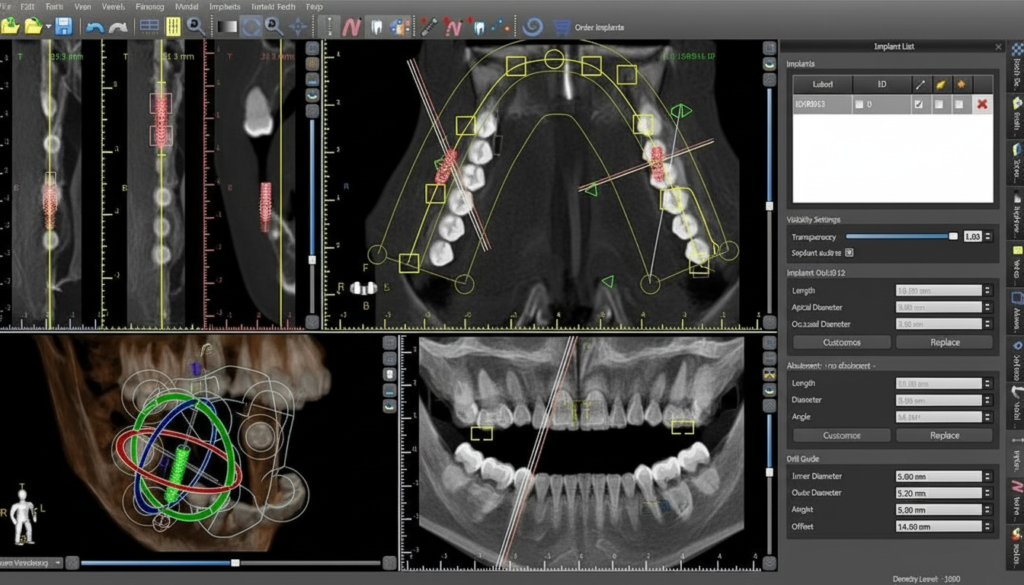Toggle the checked box in implant row

919,104
